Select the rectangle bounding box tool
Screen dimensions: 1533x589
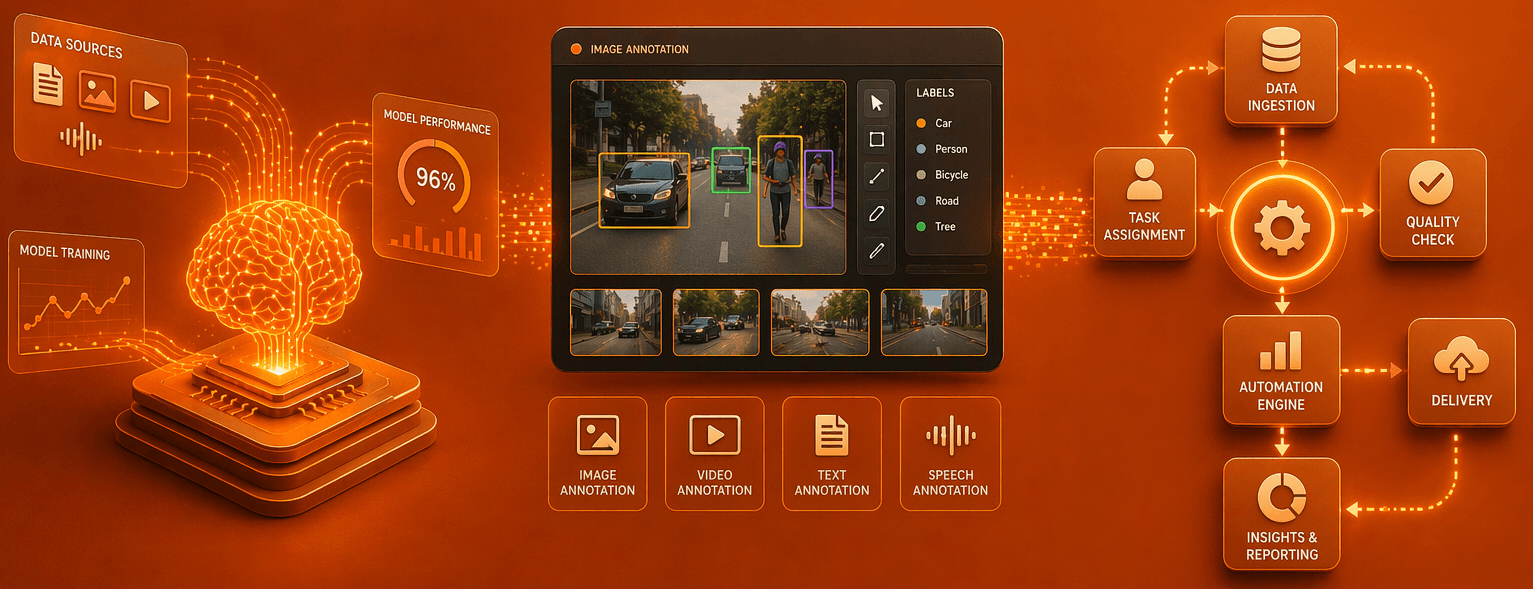[x=877, y=140]
